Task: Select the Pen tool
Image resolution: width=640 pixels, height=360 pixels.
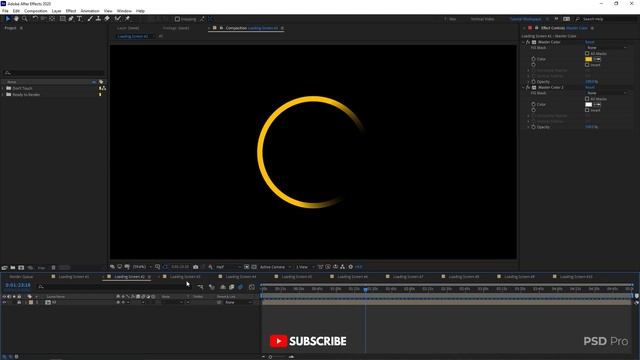Action: (x=71, y=19)
